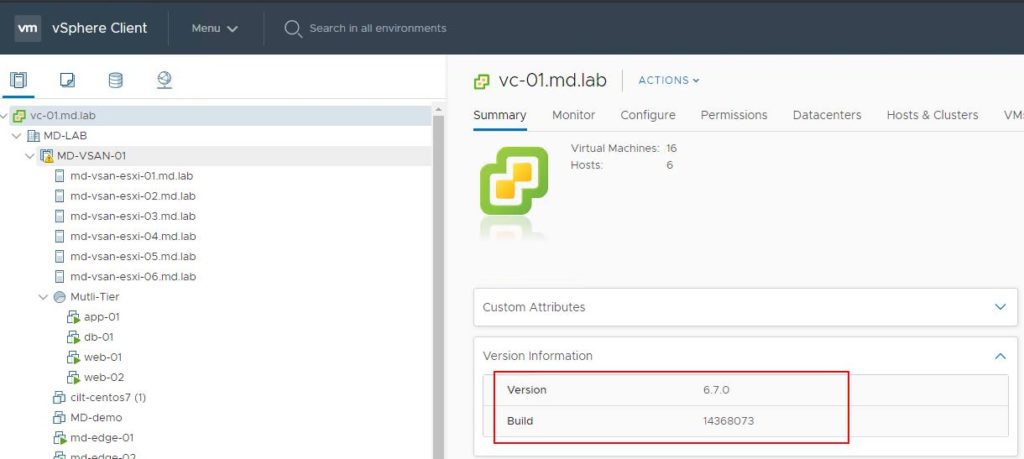Select md-vsan-esxi-04.md.lab in the tree
The height and width of the screenshot is (459, 1024).
pos(133,236)
